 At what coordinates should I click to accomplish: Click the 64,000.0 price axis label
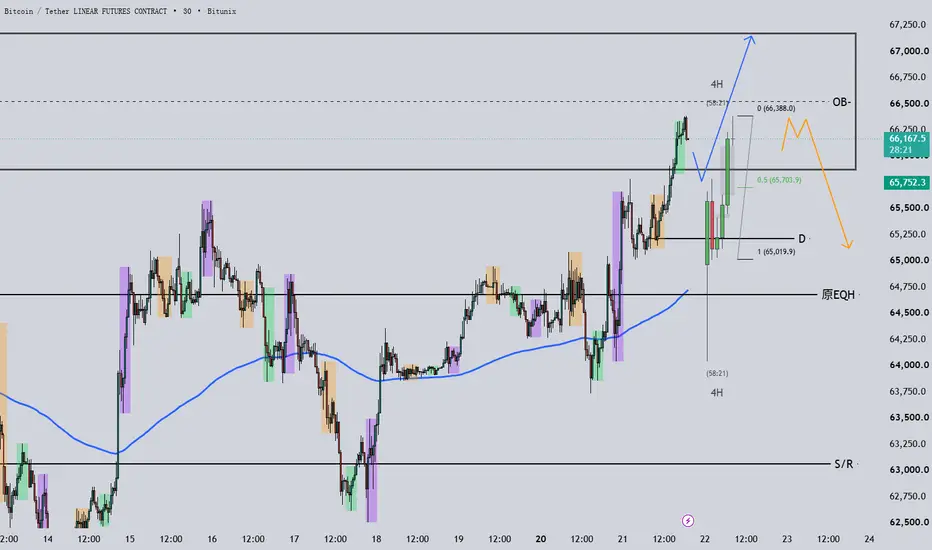pos(908,365)
